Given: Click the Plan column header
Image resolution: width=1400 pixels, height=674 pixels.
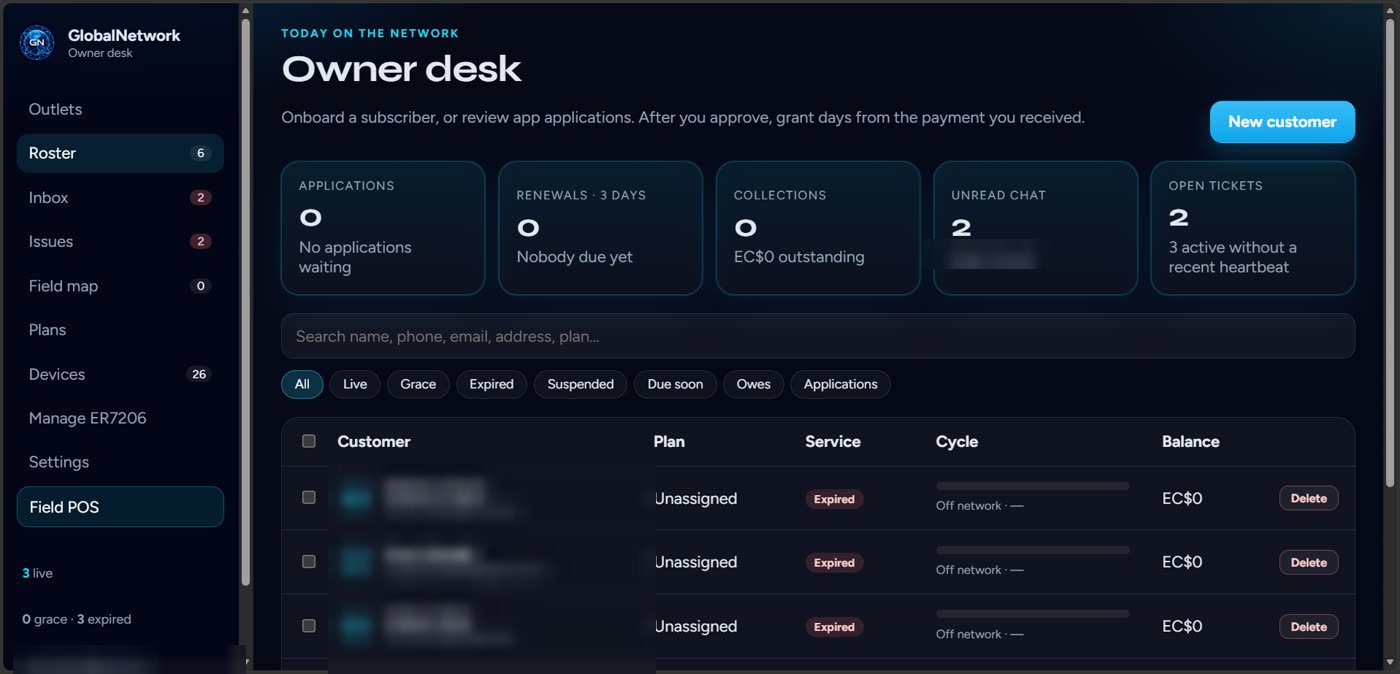Looking at the screenshot, I should coord(669,442).
